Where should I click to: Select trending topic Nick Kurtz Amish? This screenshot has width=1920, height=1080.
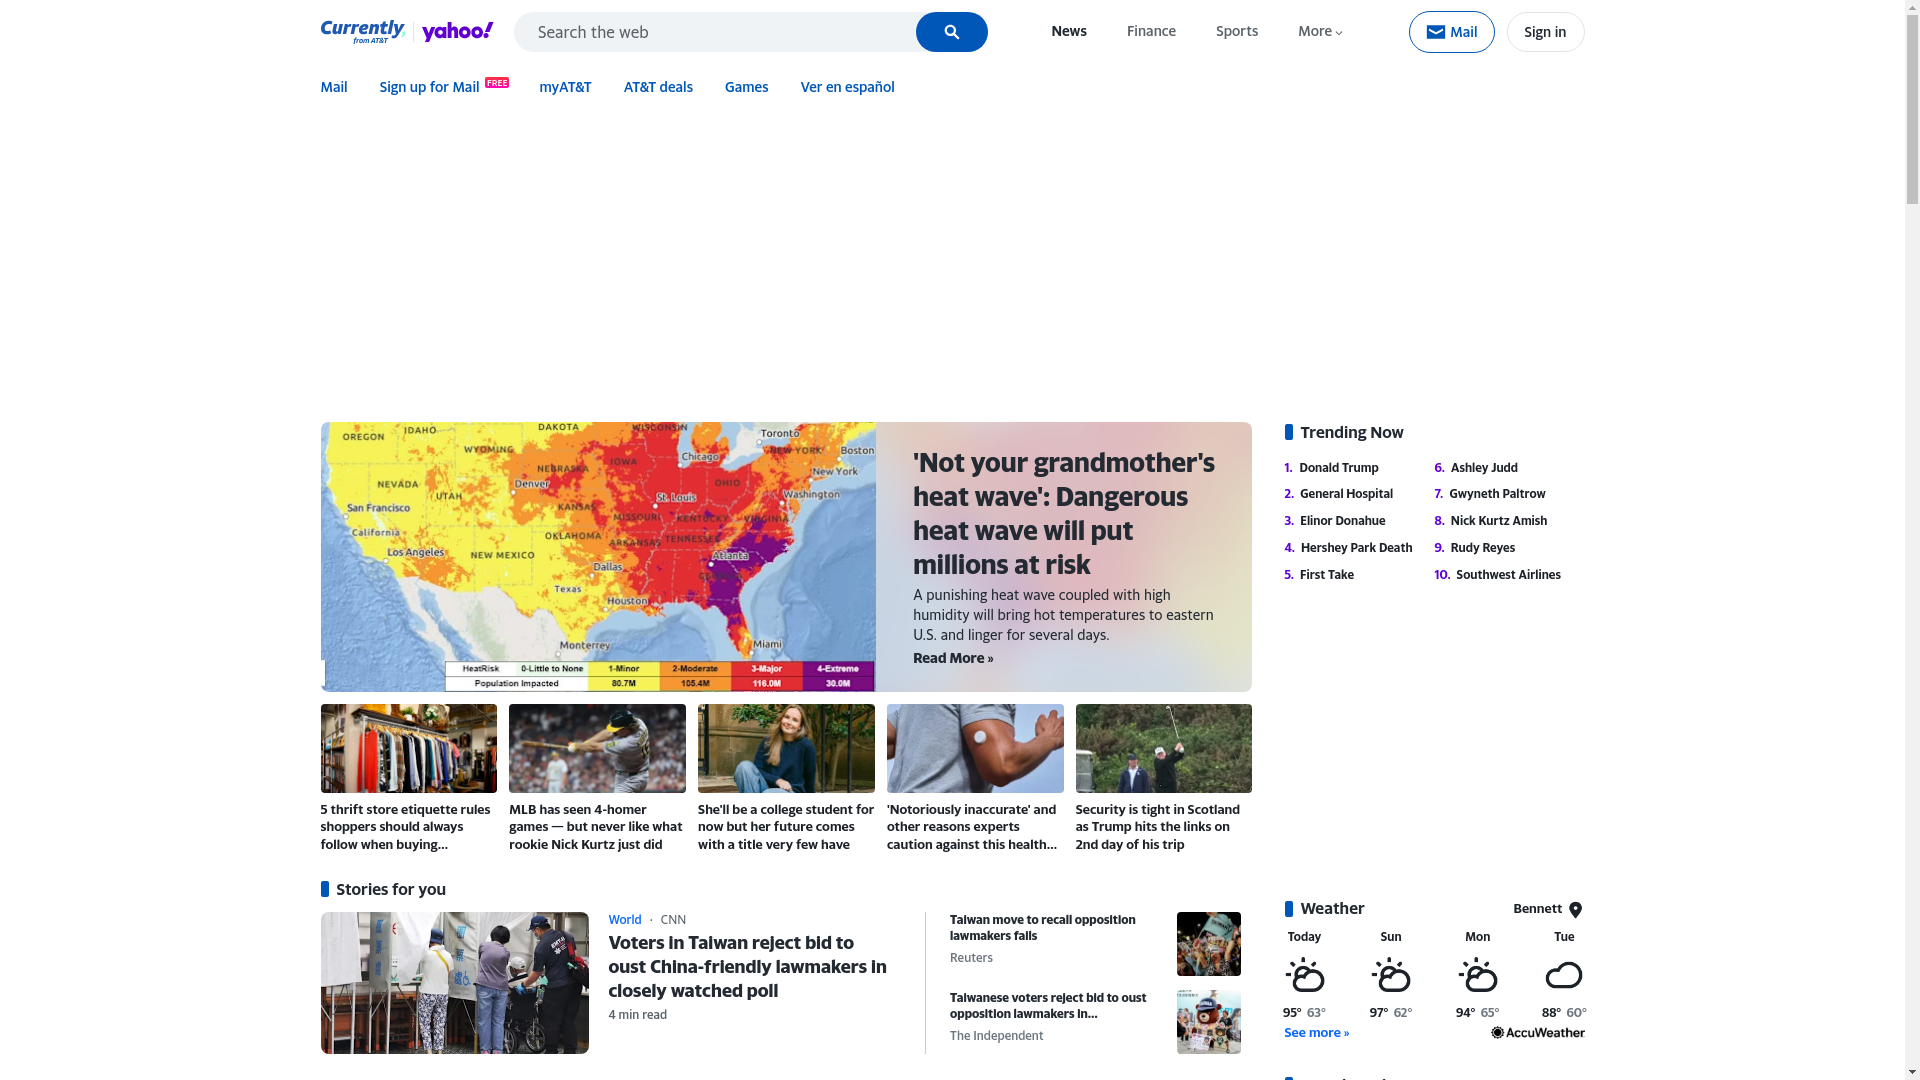point(1498,521)
